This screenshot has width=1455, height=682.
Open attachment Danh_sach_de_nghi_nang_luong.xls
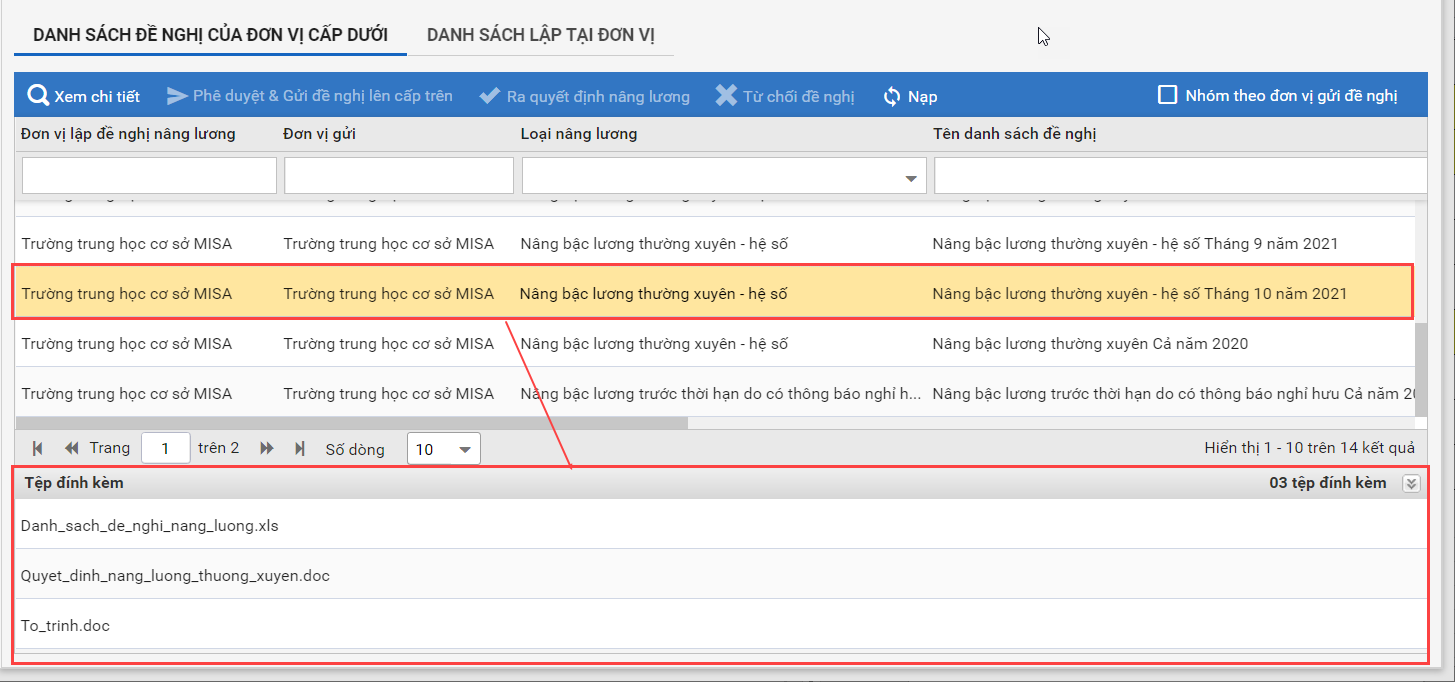(150, 525)
